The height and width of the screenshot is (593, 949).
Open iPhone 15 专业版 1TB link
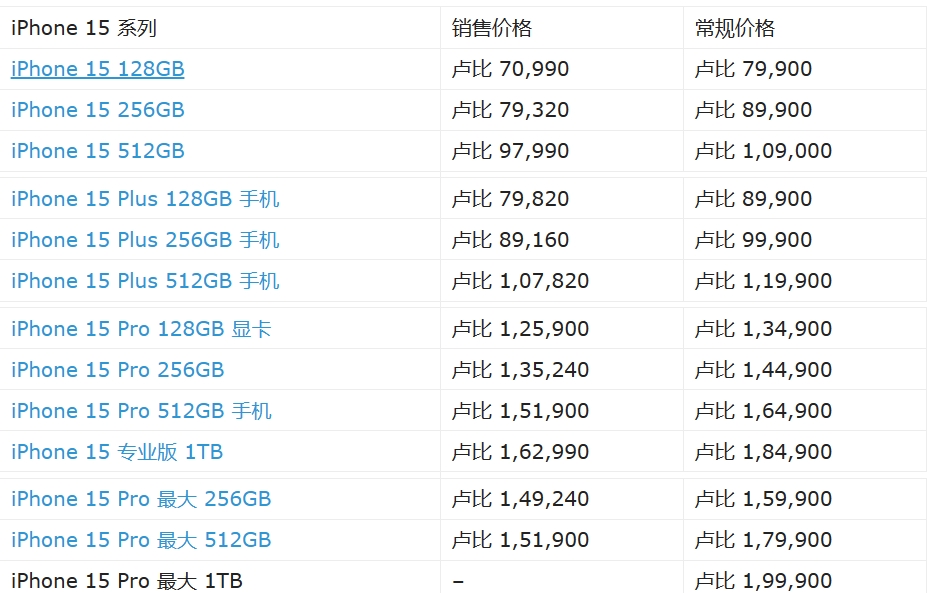tap(116, 452)
